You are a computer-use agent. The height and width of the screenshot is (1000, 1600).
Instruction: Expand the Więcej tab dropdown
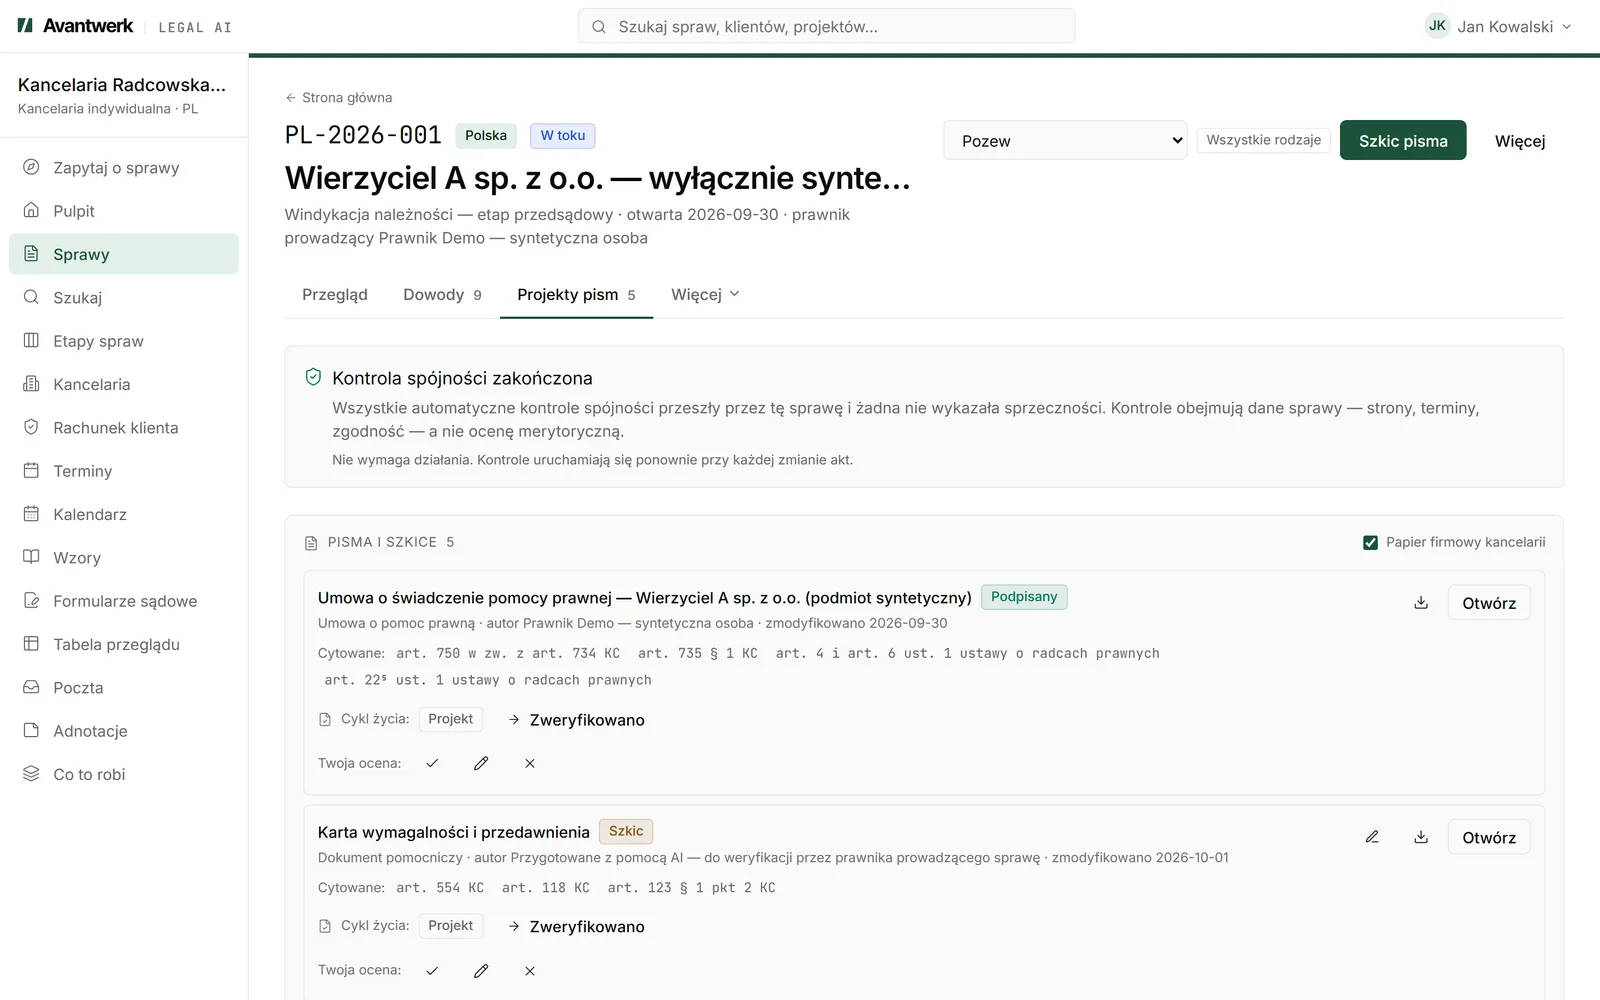705,294
